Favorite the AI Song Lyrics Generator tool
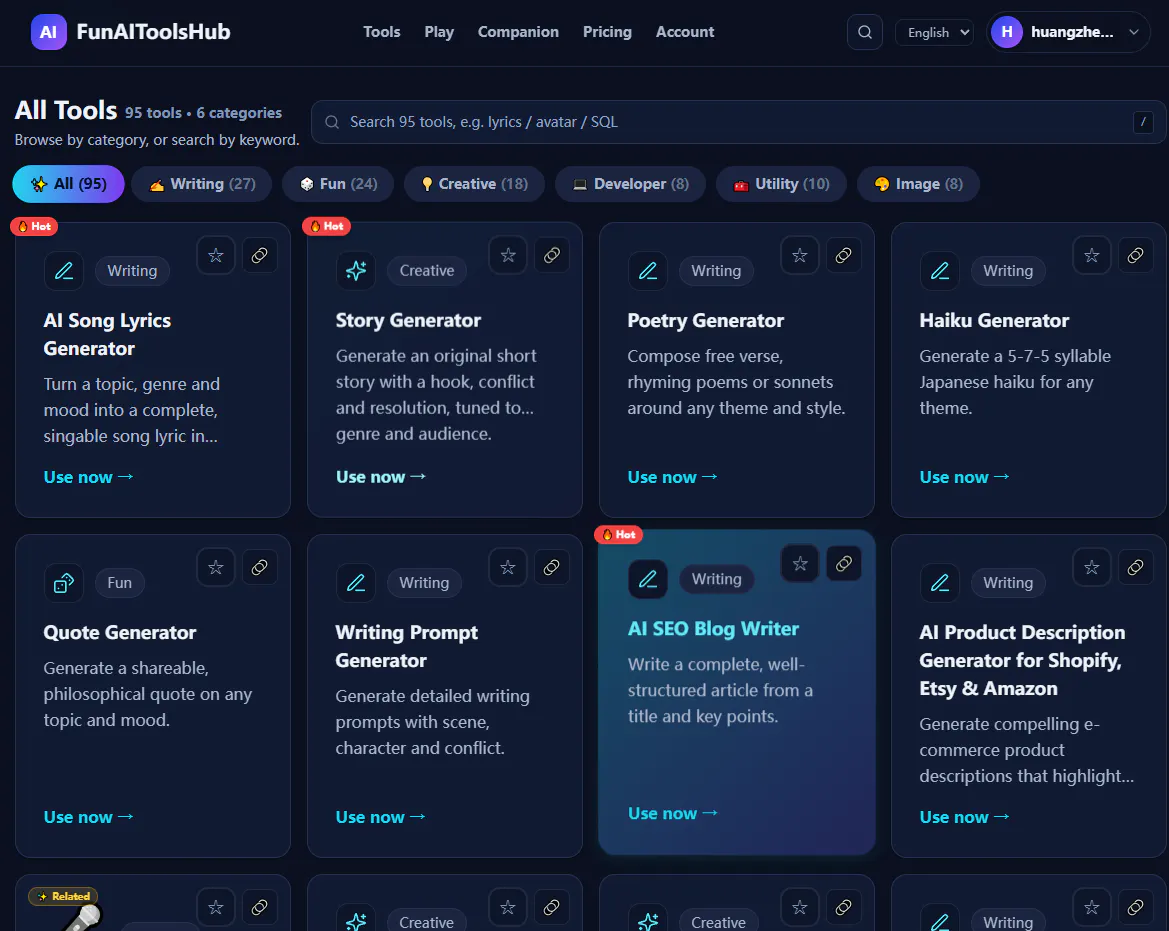This screenshot has width=1169, height=931. click(x=216, y=256)
